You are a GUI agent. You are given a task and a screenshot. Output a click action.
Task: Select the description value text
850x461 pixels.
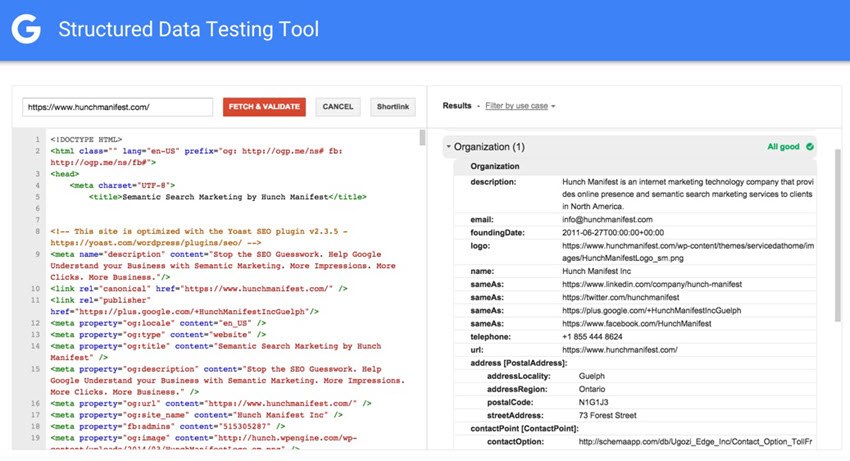pos(687,194)
